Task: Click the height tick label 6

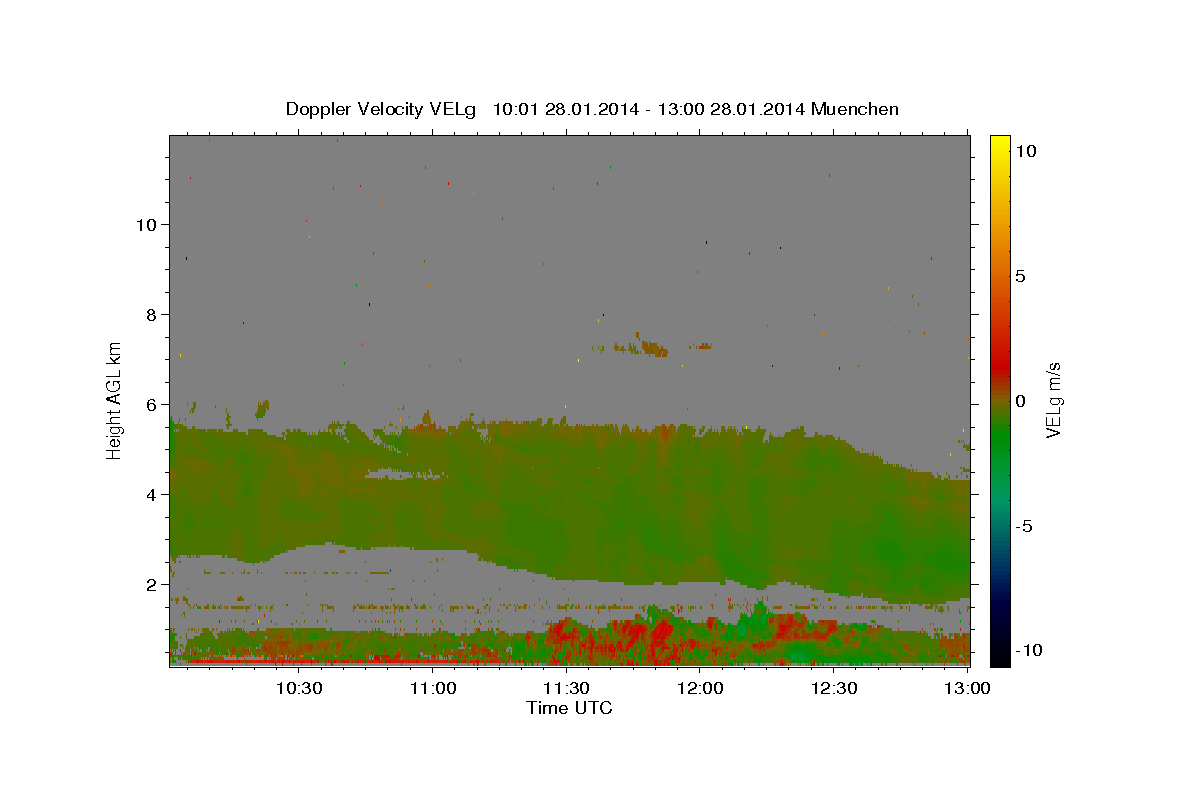Action: [152, 404]
